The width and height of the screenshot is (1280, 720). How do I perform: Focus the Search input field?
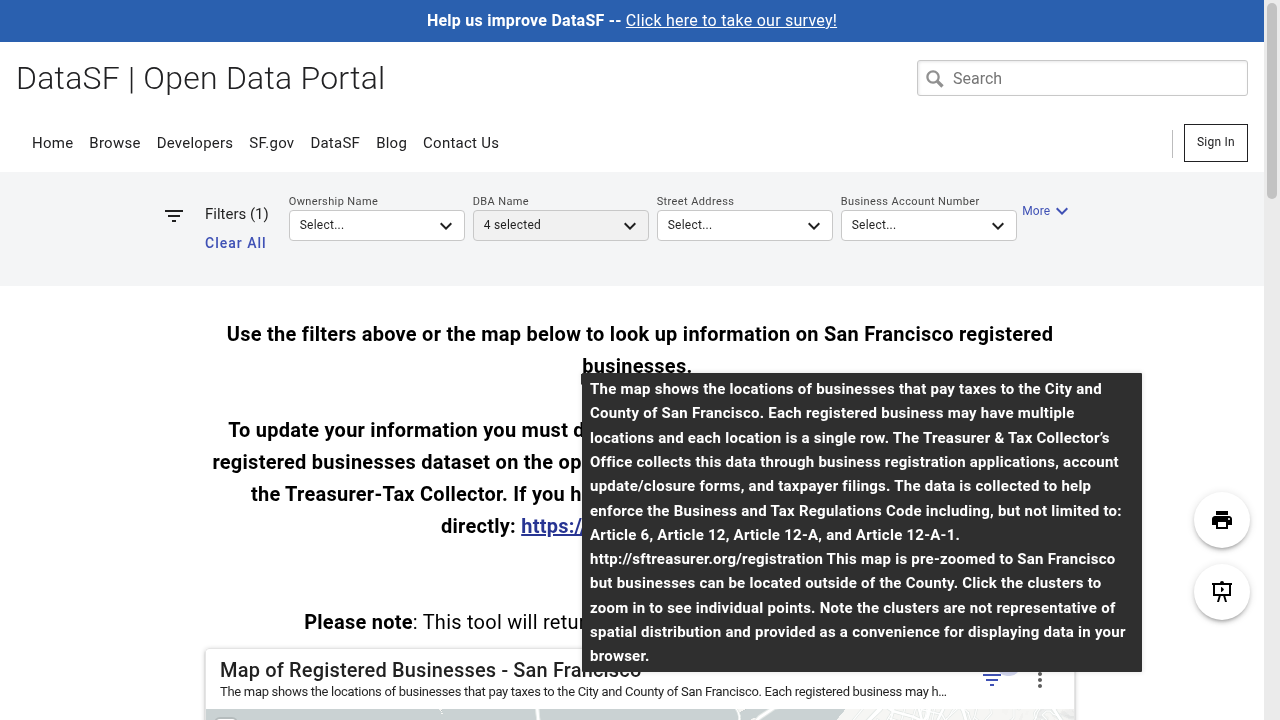1082,79
